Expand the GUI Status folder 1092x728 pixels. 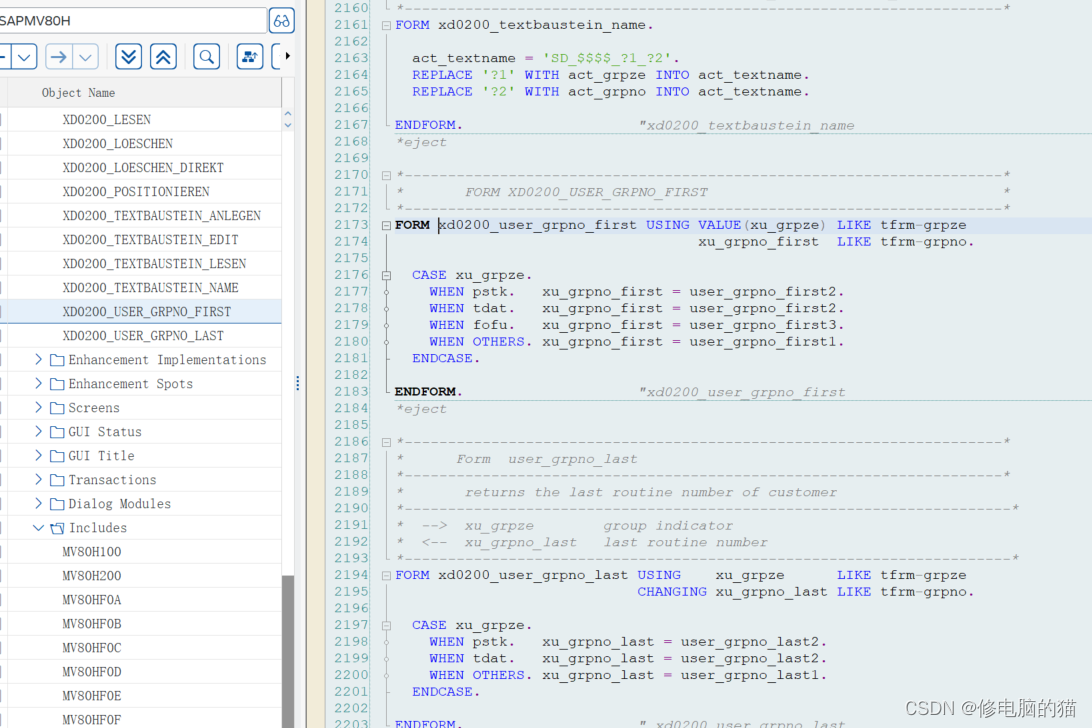click(38, 431)
